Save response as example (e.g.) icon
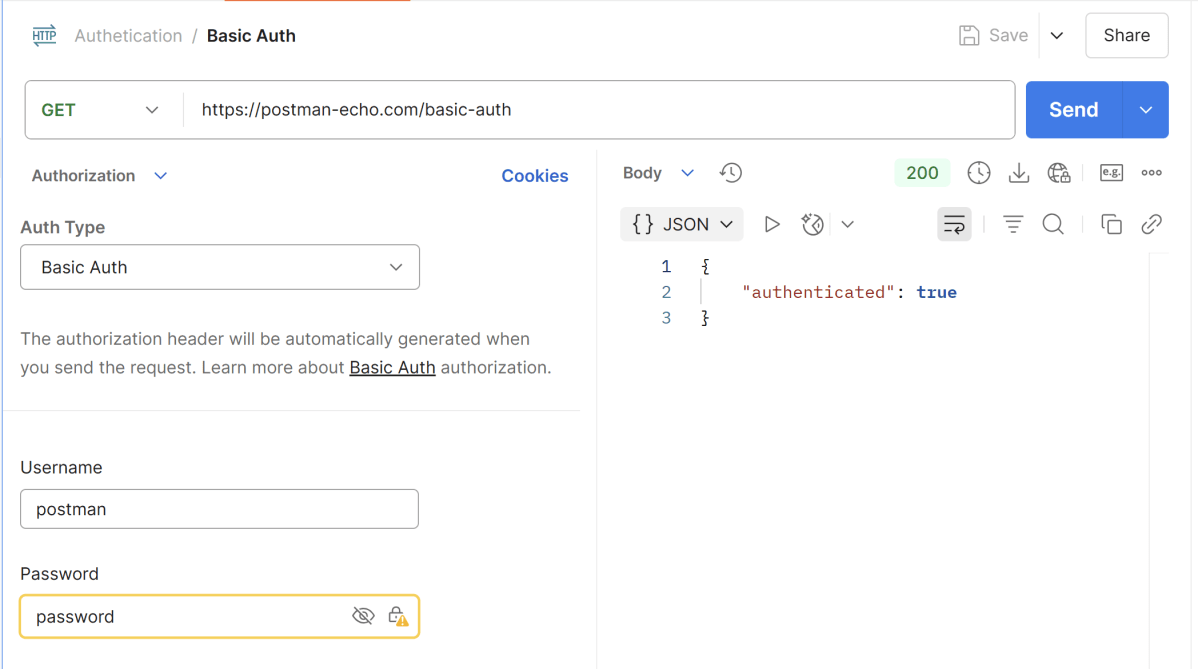 tap(1111, 173)
